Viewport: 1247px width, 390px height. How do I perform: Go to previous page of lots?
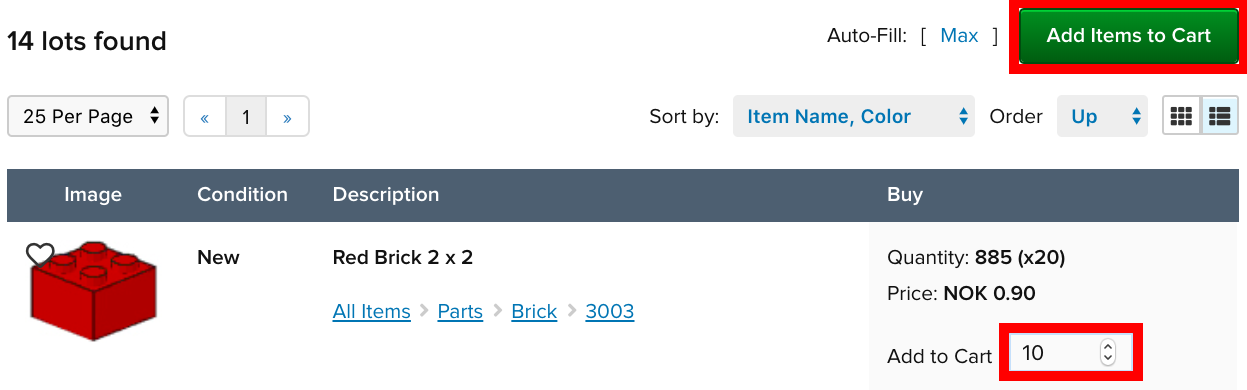pos(205,117)
